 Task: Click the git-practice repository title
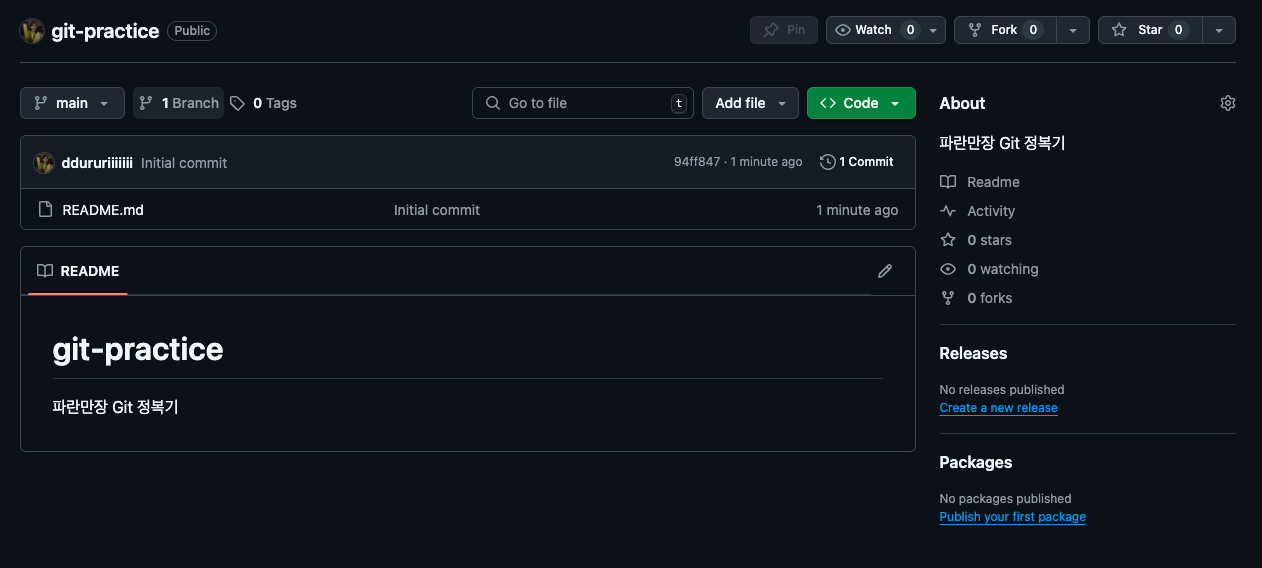pyautogui.click(x=105, y=31)
